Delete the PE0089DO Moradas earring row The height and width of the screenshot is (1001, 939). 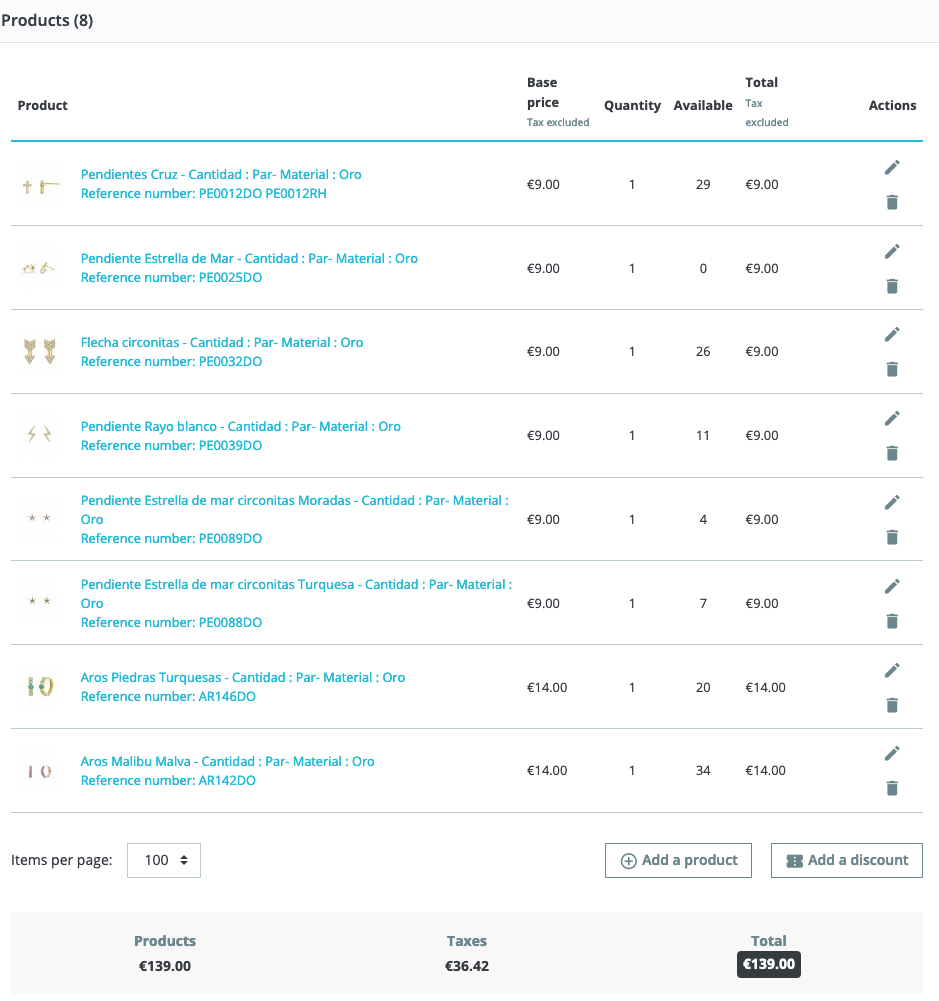point(892,537)
